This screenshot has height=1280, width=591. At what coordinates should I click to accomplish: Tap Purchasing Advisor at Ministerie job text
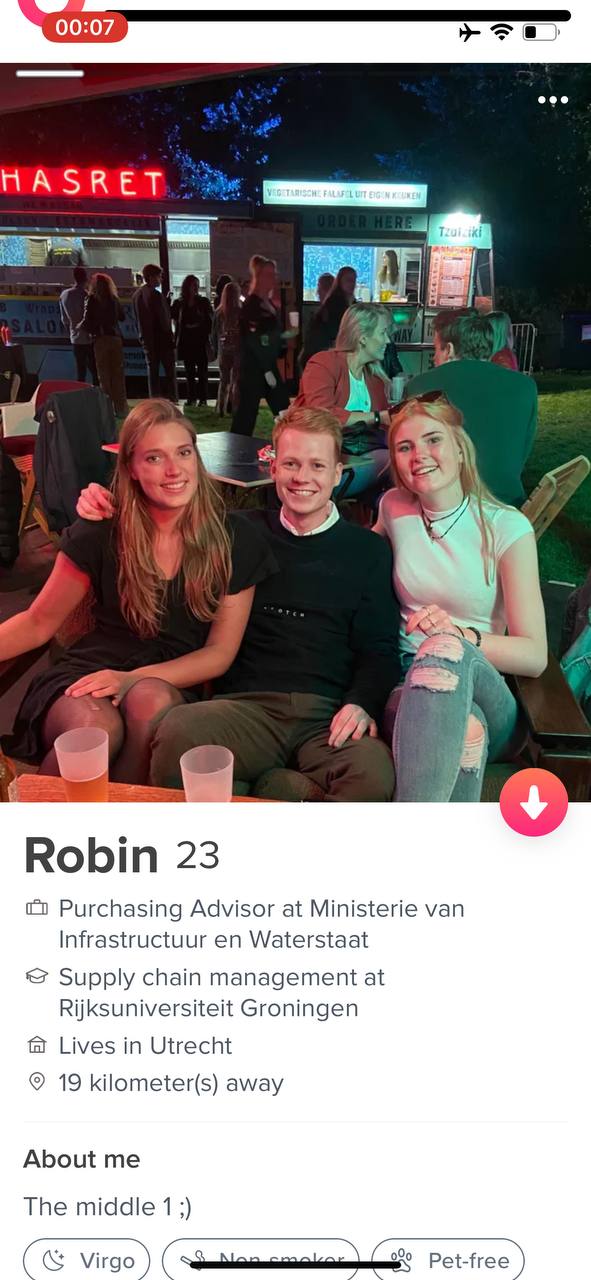(262, 924)
